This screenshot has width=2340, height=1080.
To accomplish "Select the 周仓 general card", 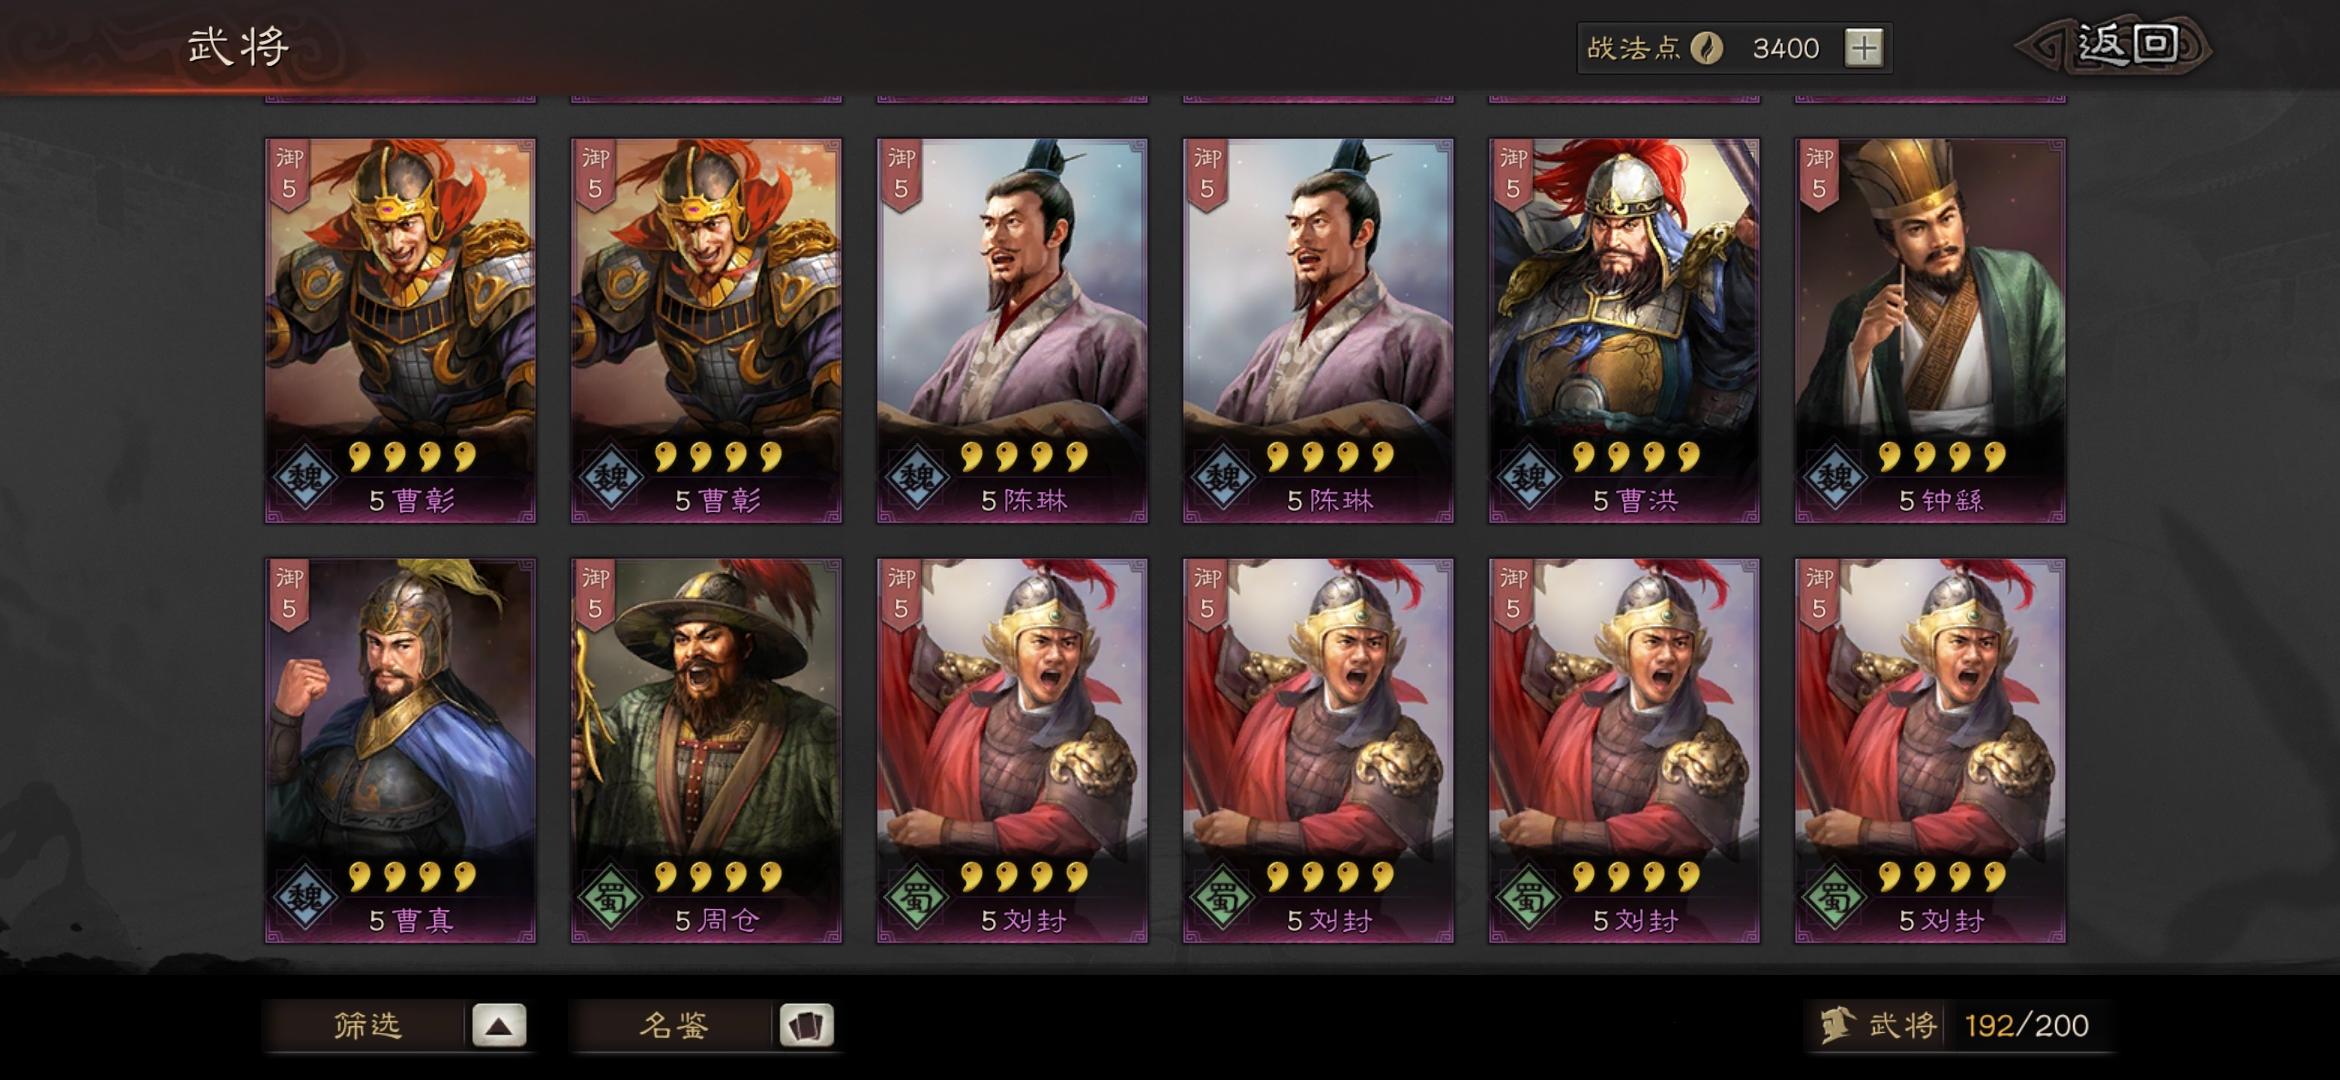I will click(x=706, y=751).
